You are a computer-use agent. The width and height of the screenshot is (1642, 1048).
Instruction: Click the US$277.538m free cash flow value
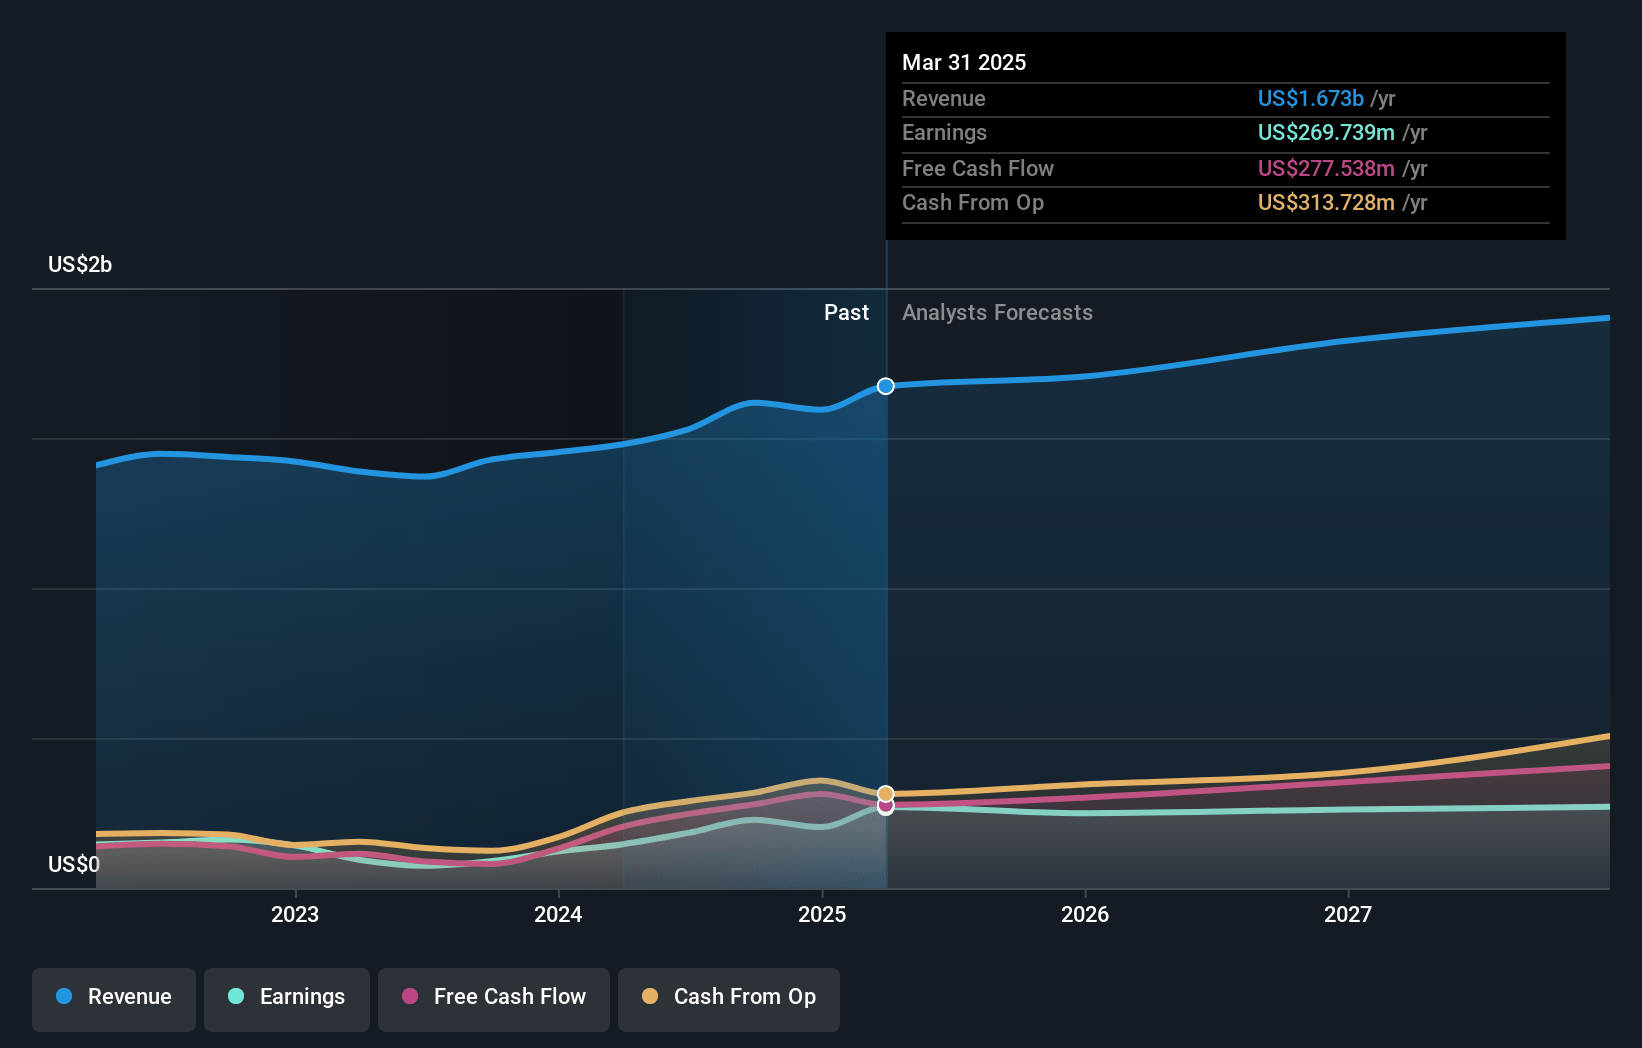pos(1326,168)
